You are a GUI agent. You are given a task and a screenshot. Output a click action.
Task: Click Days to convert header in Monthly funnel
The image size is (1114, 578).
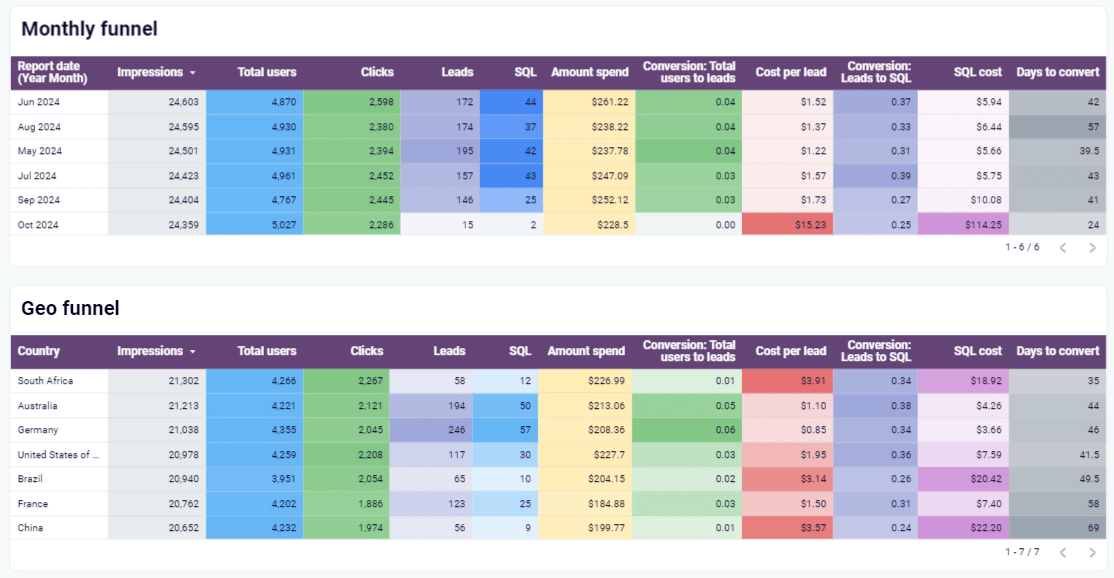(1057, 72)
